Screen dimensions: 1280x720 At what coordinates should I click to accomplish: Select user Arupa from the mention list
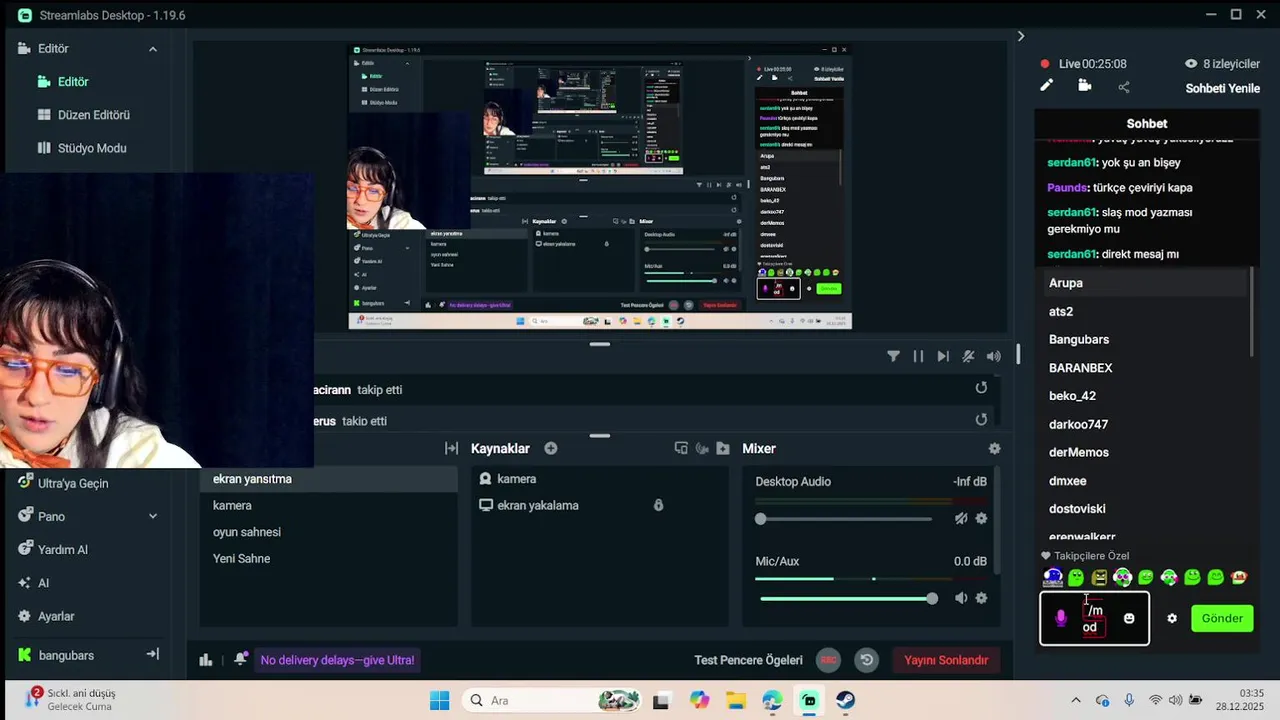tap(1066, 283)
